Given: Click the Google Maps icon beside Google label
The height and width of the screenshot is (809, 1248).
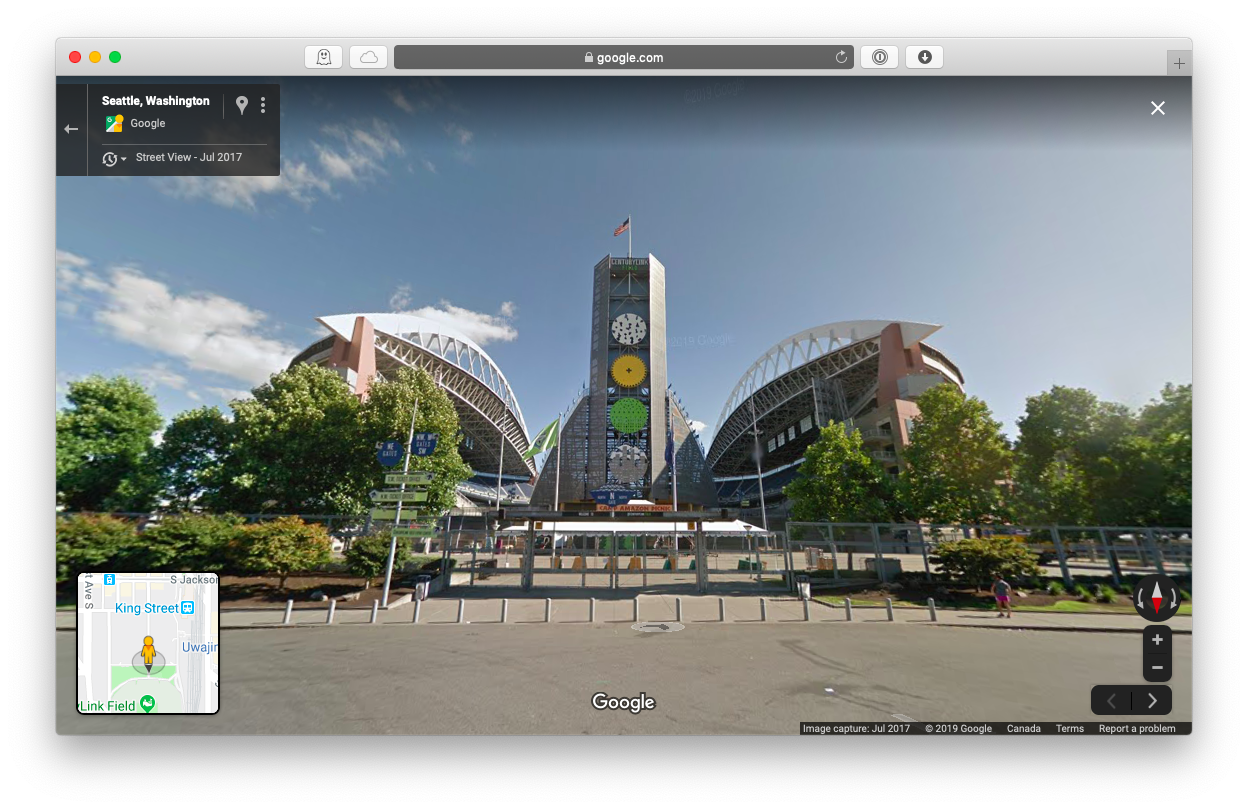Looking at the screenshot, I should point(114,124).
